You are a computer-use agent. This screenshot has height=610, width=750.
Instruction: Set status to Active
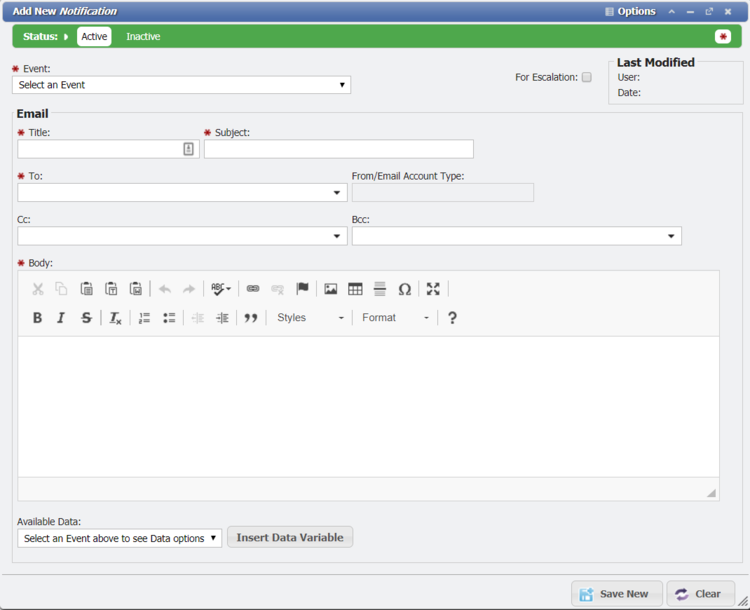coord(94,37)
